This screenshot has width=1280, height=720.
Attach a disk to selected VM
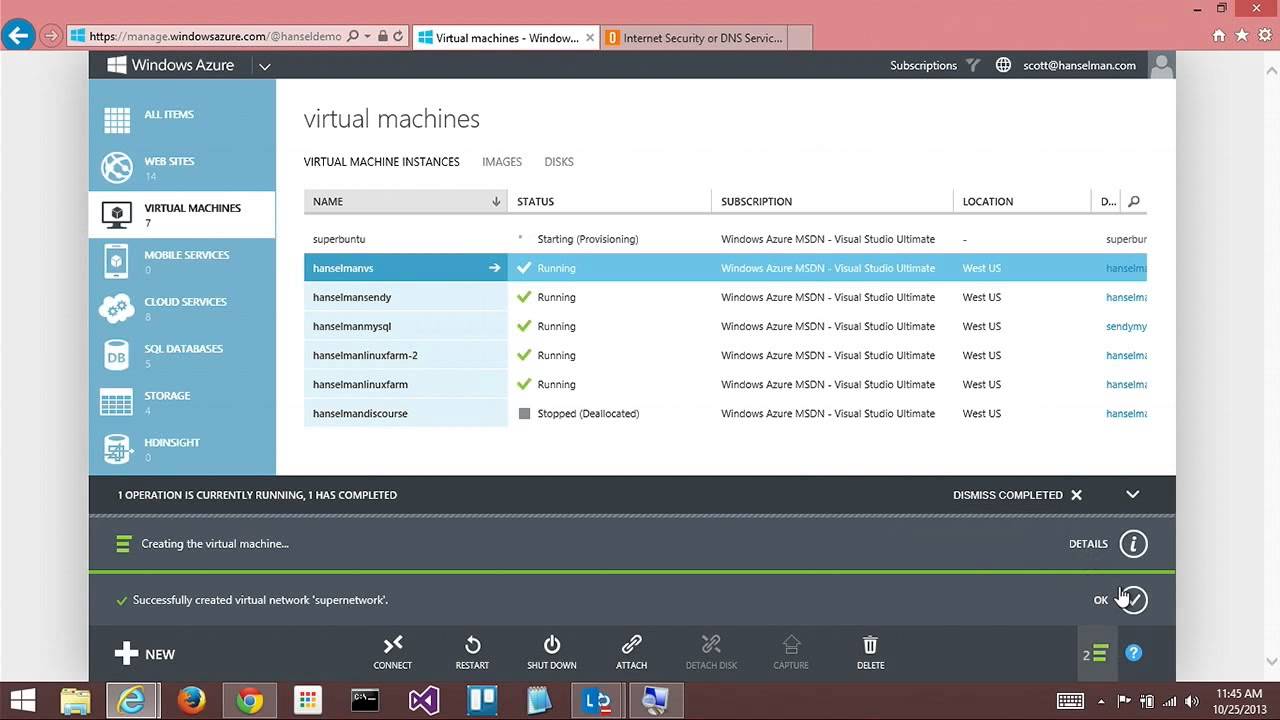point(631,653)
